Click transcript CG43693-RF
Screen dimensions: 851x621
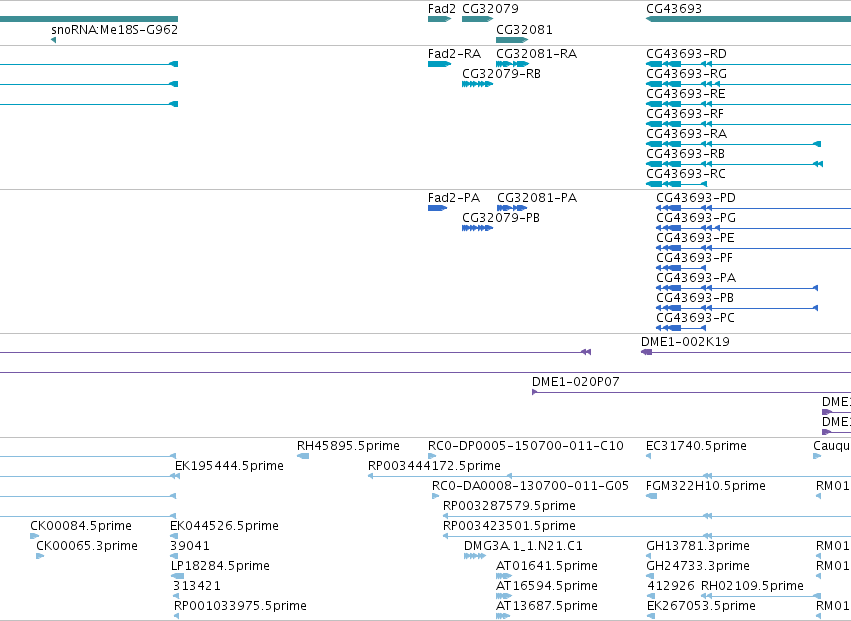pyautogui.click(x=685, y=114)
